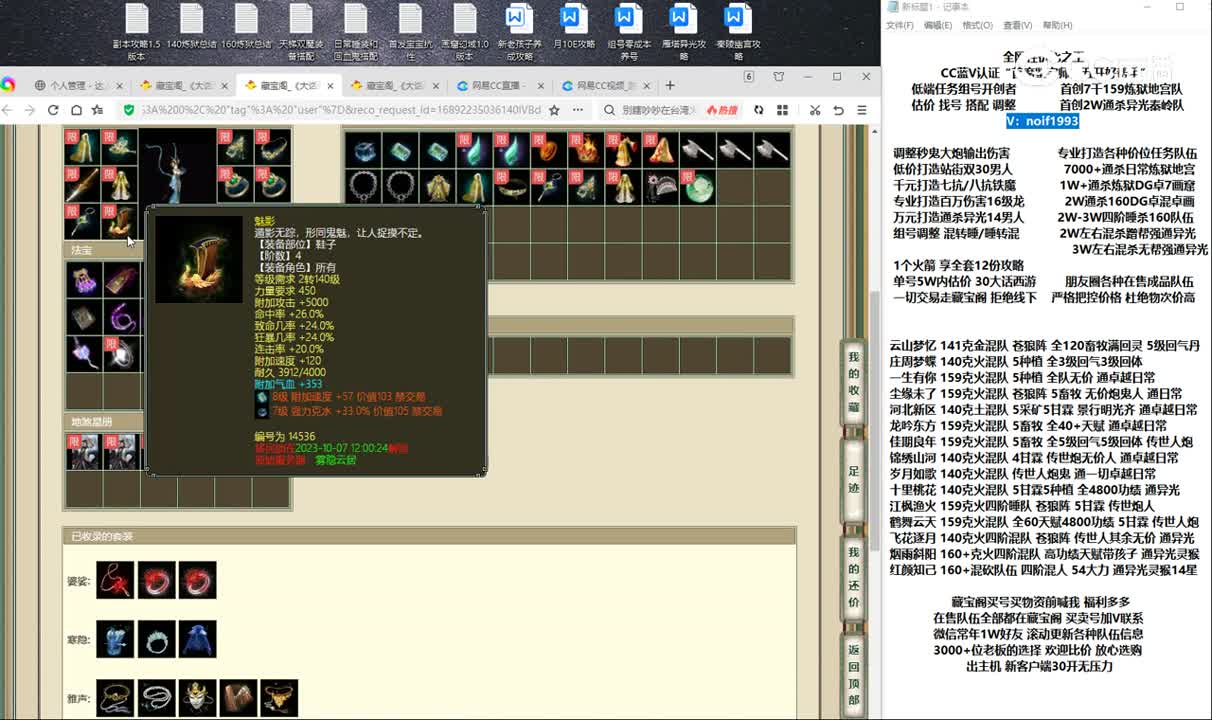Open desktop file 副本攻略1.5版本
1212x720 pixels.
pos(137,31)
